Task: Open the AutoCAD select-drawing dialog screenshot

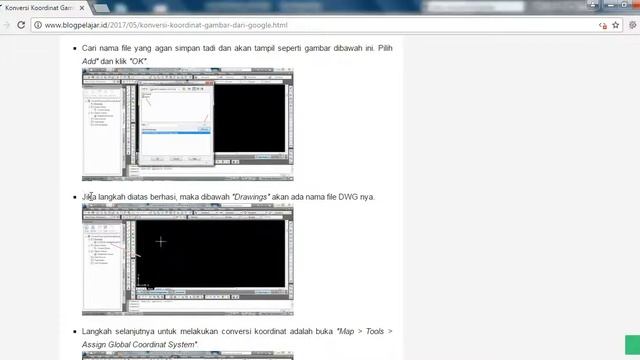Action: (188, 124)
